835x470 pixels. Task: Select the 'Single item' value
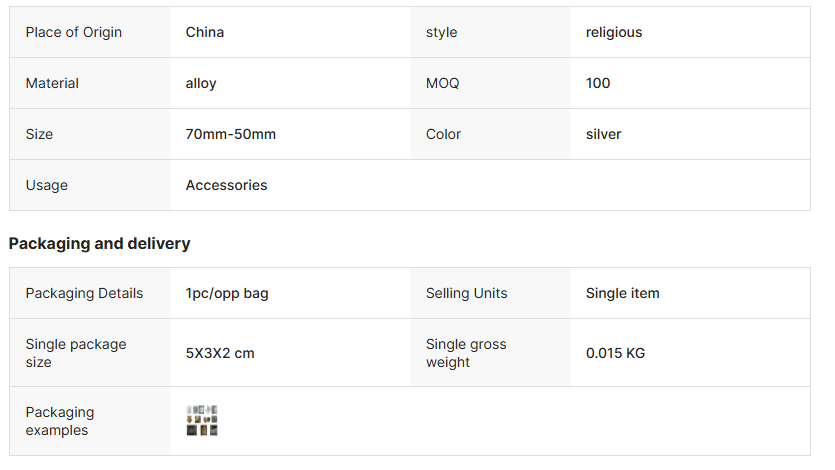[623, 293]
